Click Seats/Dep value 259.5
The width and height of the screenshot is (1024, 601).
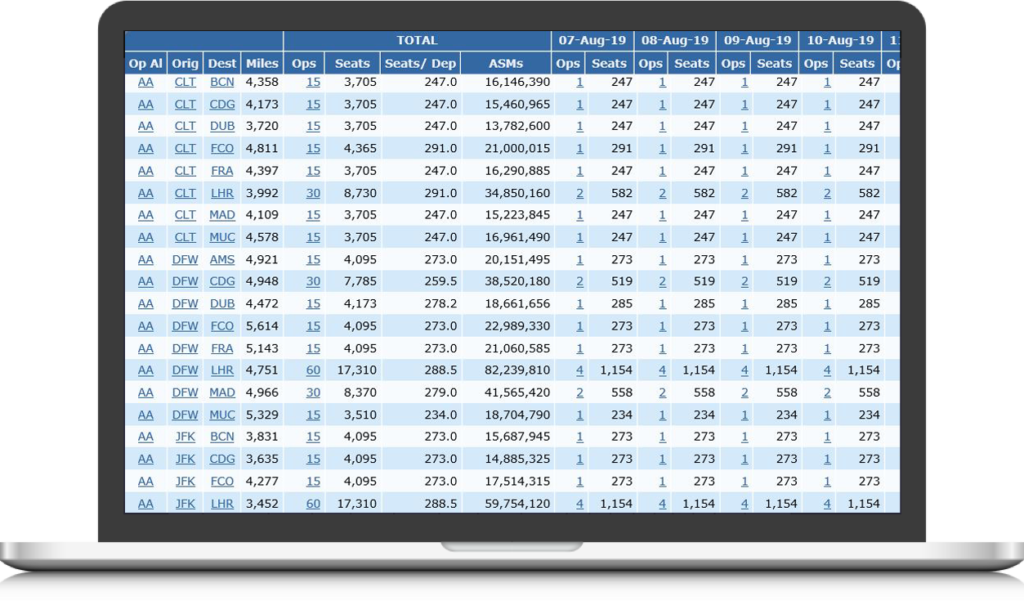coord(440,282)
